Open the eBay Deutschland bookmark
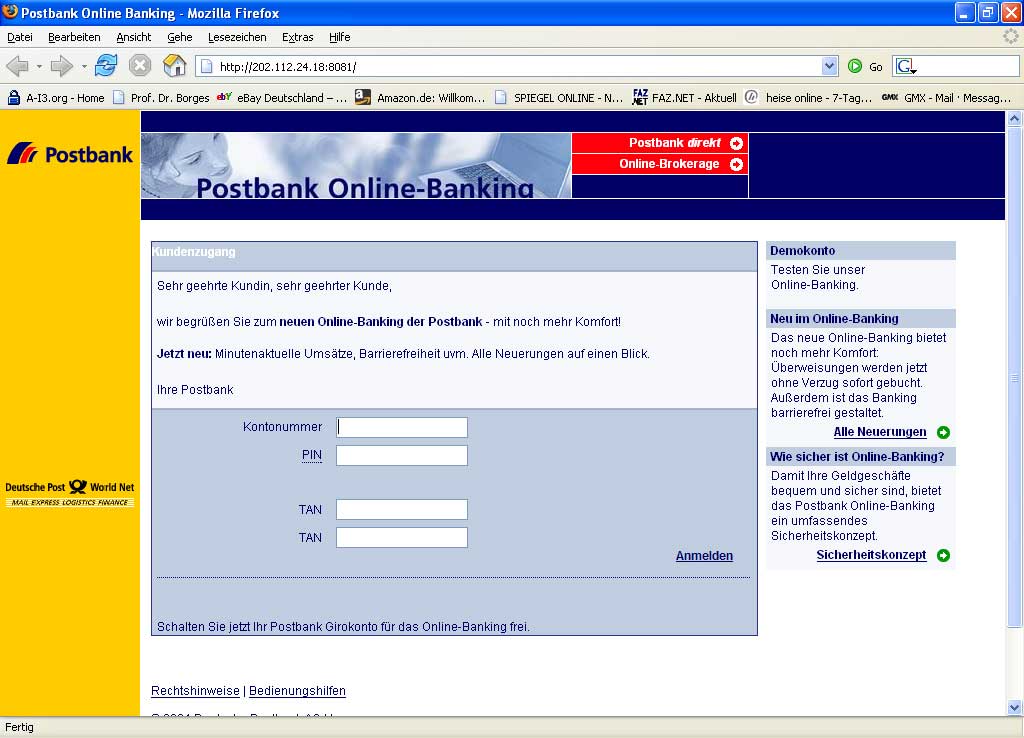Viewport: 1024px width, 738px height. [282, 98]
